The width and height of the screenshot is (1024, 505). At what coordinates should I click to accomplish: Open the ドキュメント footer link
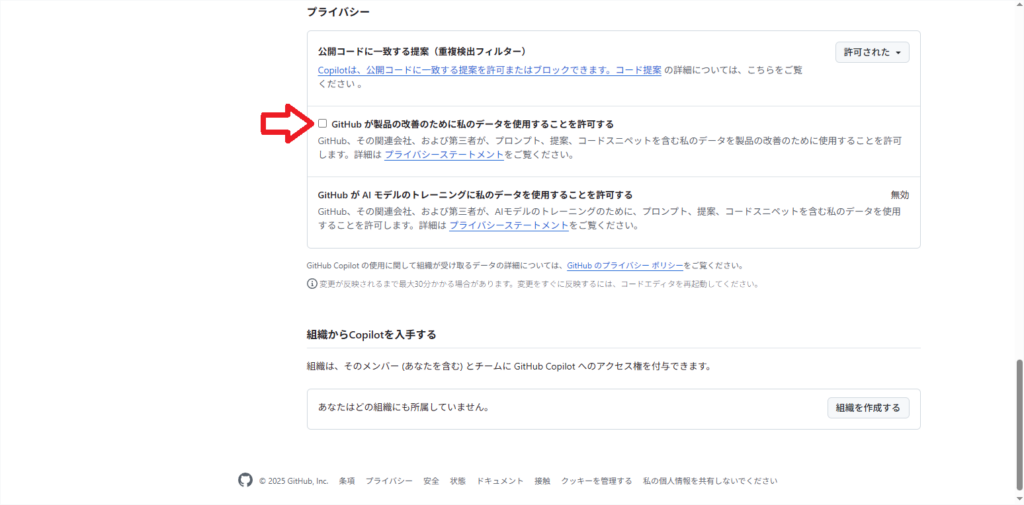tap(500, 481)
